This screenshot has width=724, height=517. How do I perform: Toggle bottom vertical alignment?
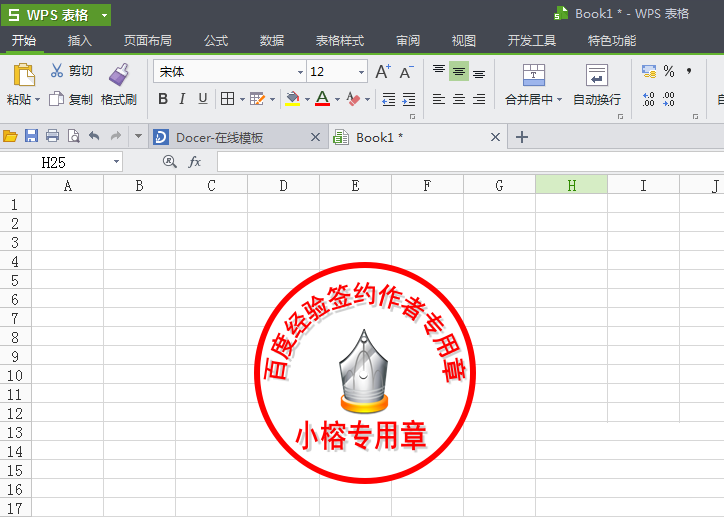click(479, 72)
